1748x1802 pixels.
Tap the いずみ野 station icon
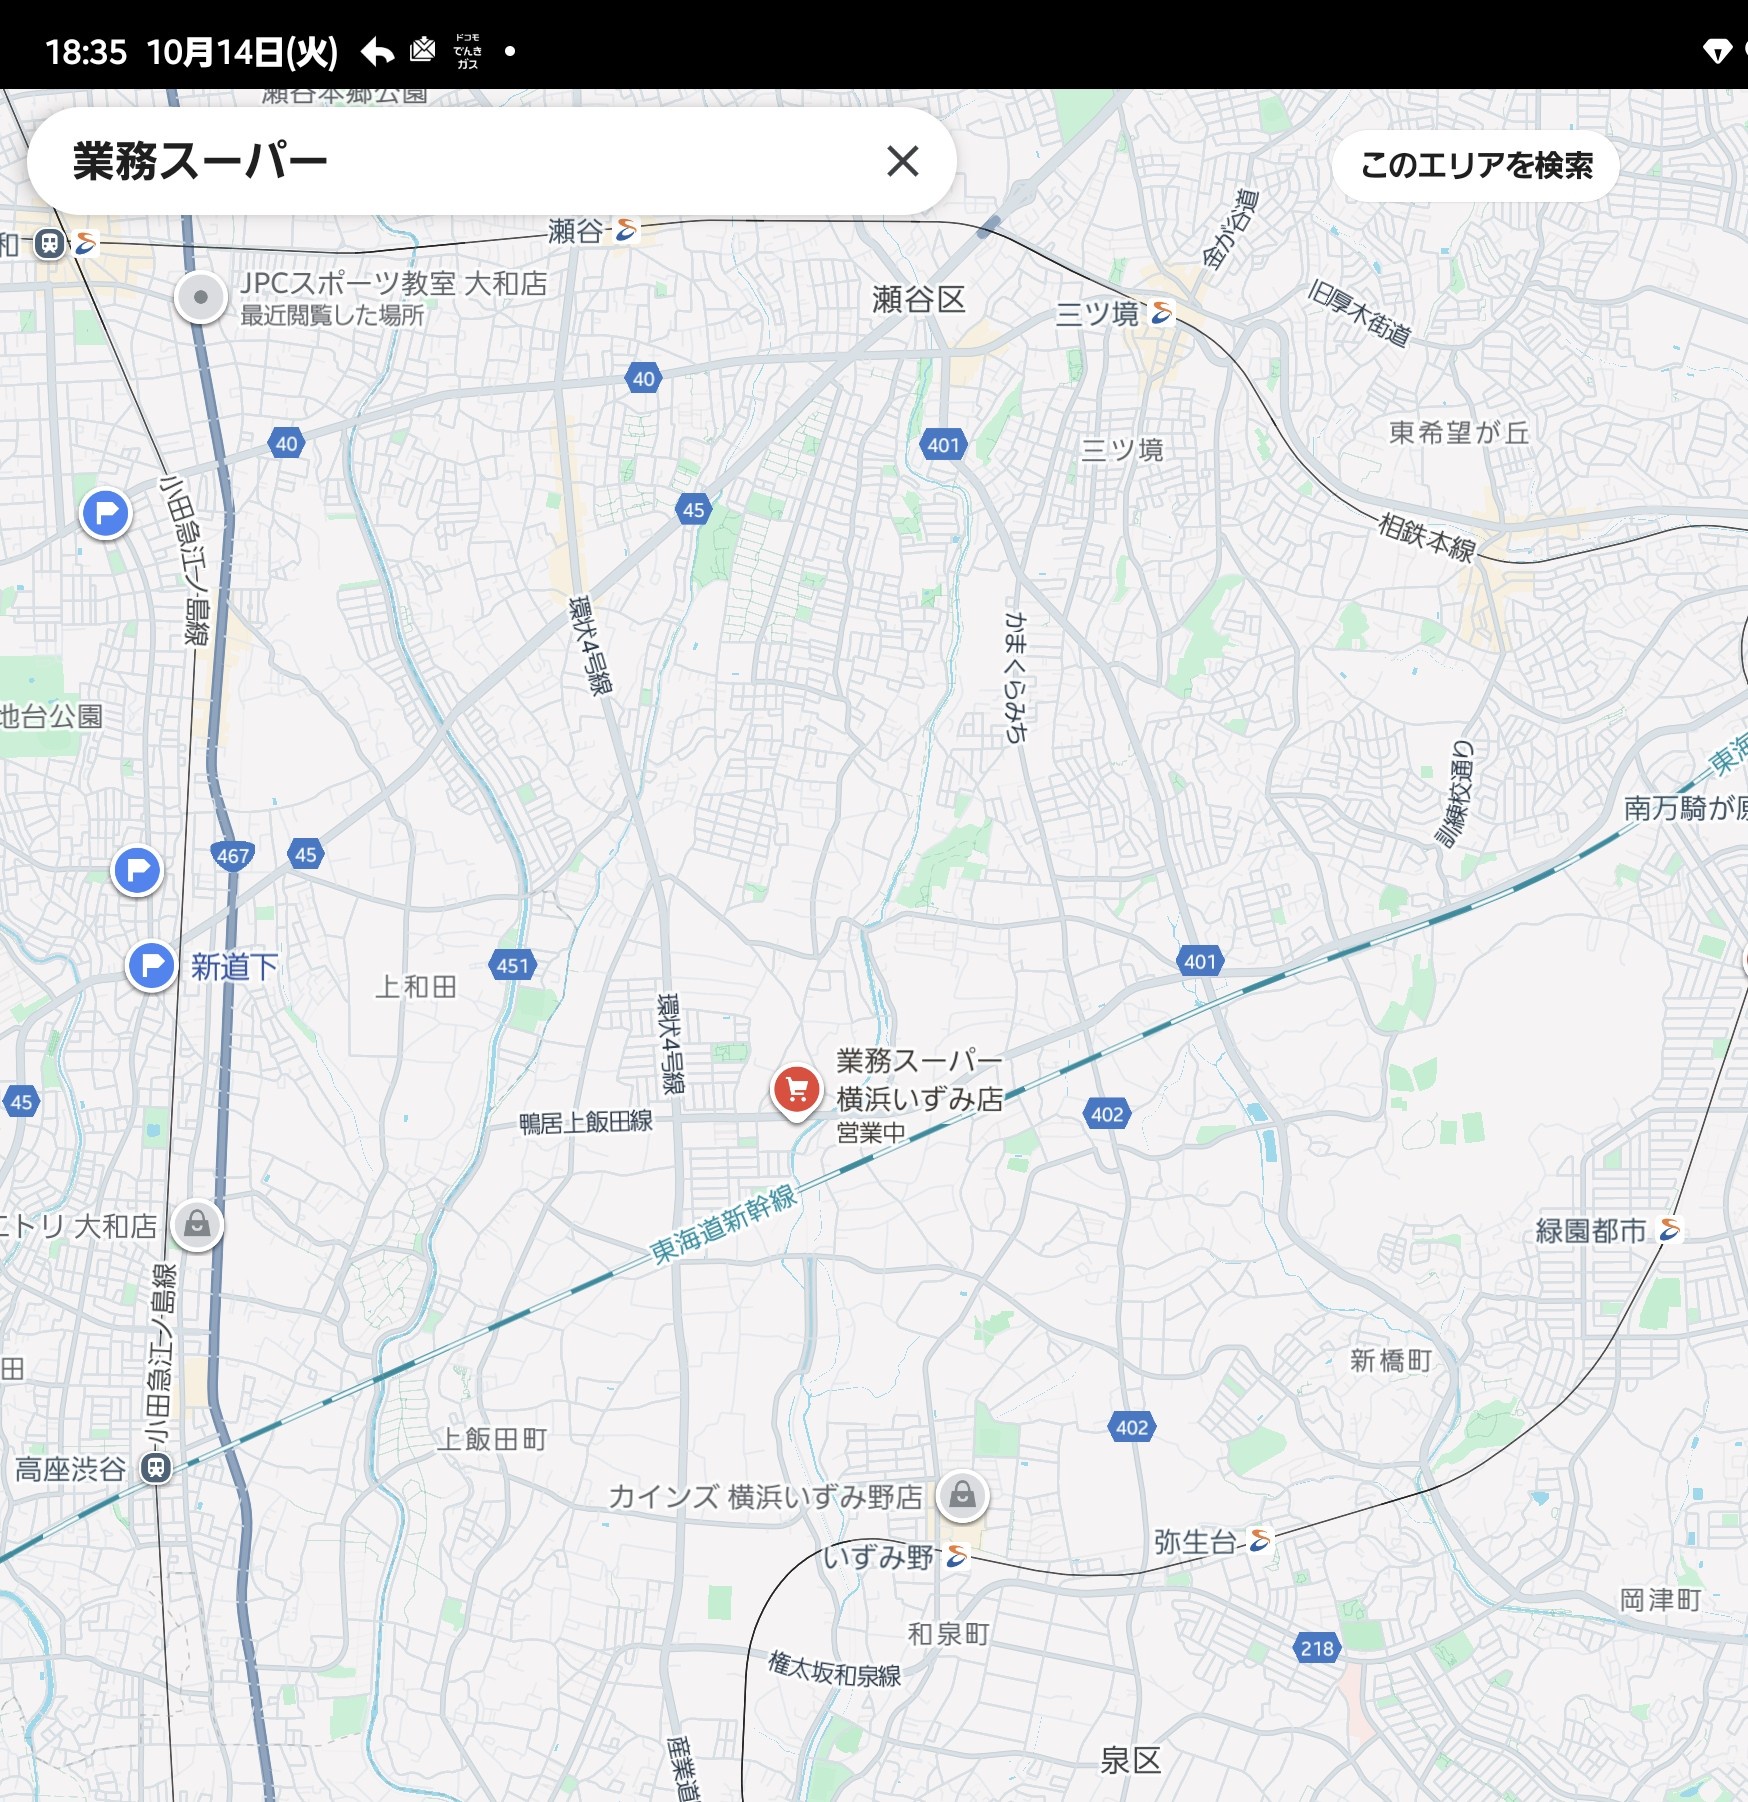[957, 1556]
